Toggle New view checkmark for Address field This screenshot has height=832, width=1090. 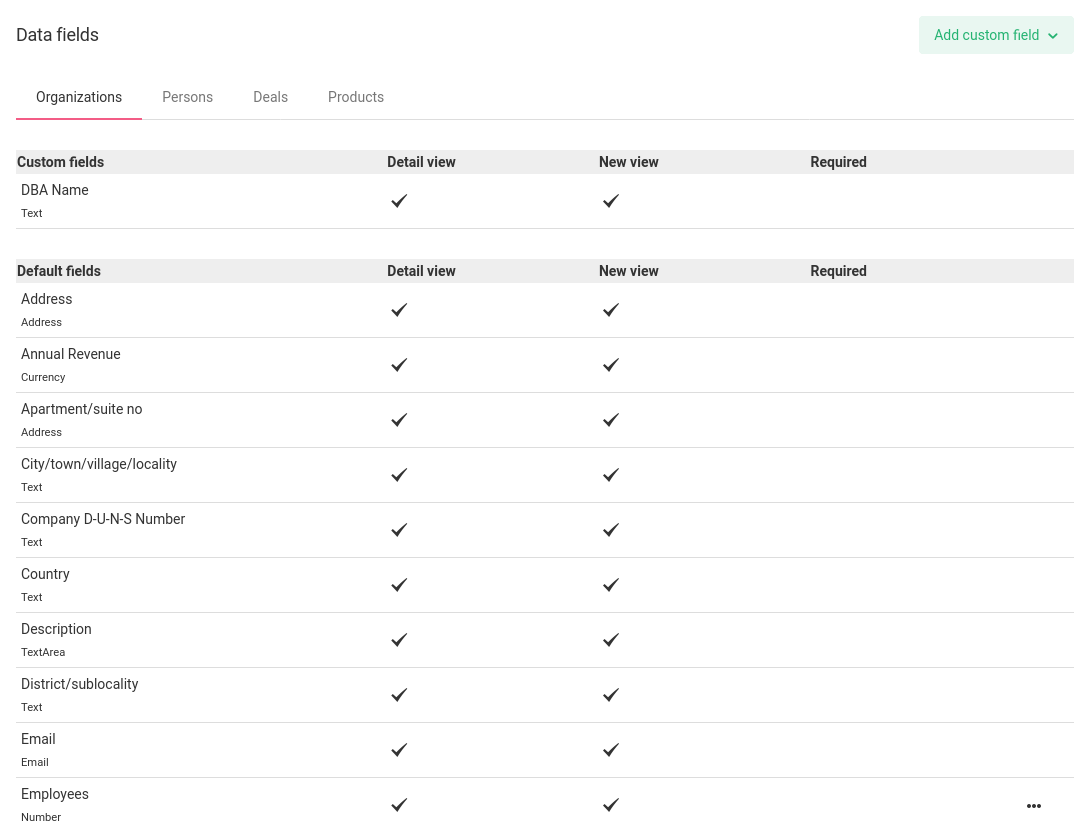pos(611,310)
